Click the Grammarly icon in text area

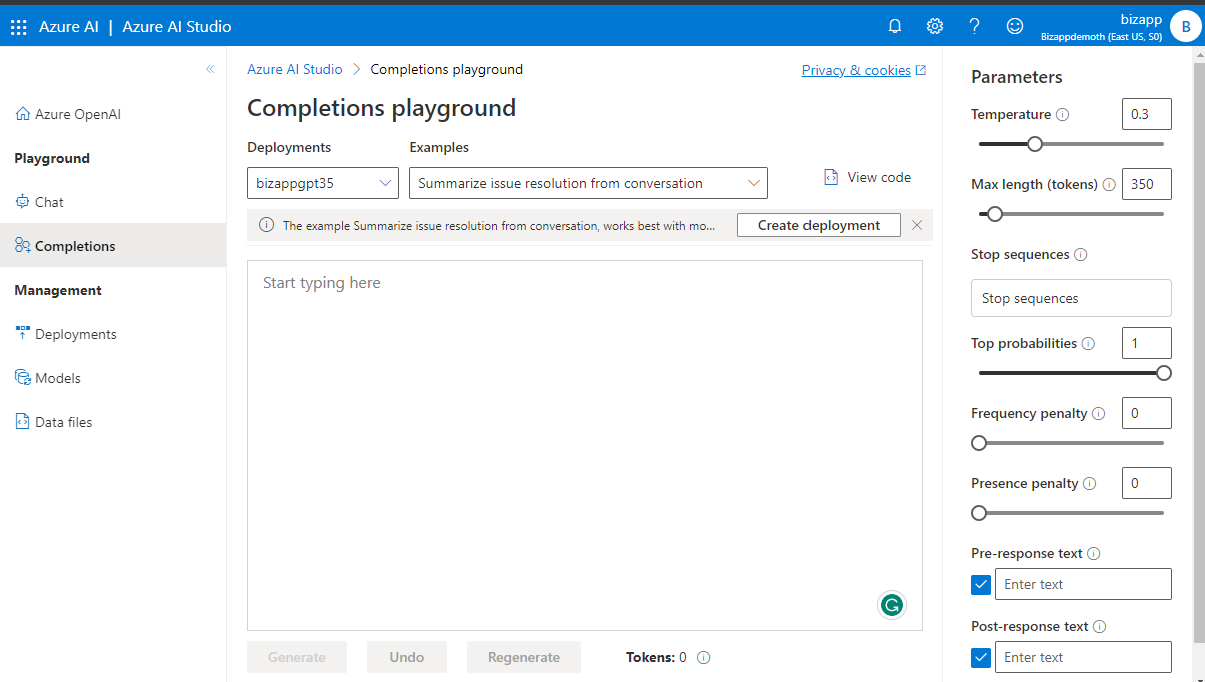tap(891, 604)
